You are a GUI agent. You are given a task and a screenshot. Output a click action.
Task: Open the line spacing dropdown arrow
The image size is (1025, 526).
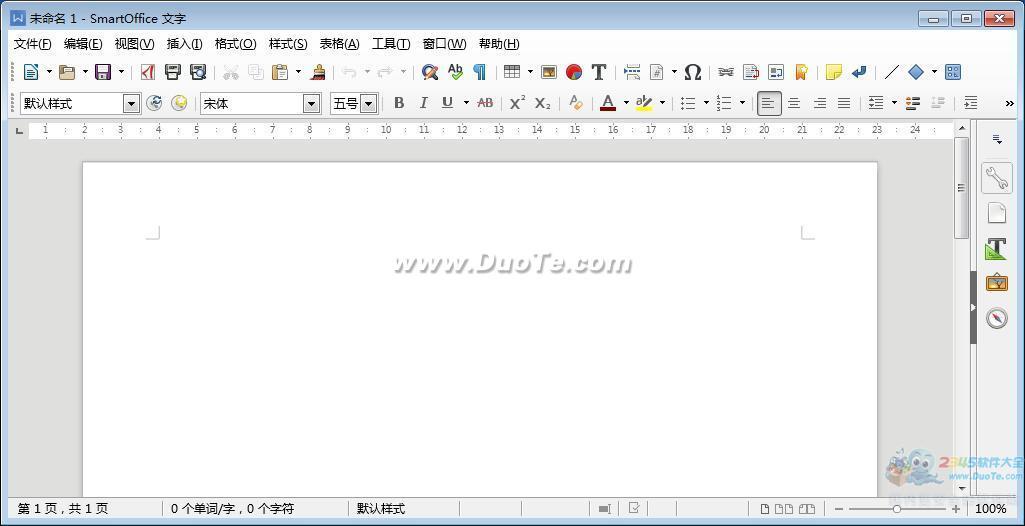894,103
